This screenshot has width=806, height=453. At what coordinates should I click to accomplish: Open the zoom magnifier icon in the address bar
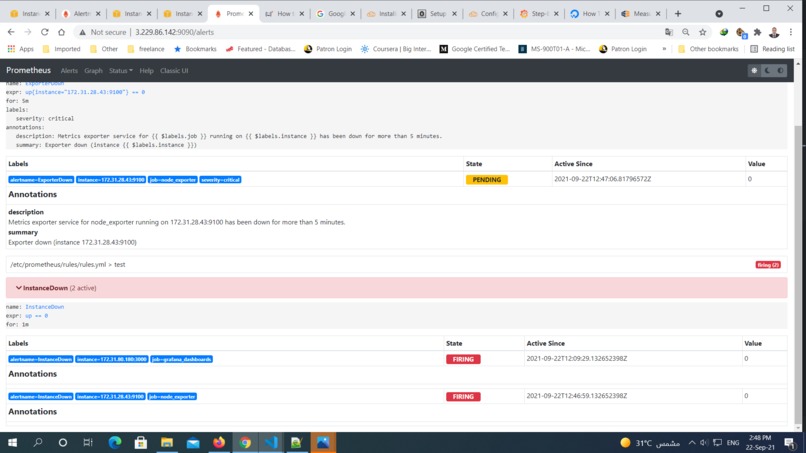tap(686, 32)
